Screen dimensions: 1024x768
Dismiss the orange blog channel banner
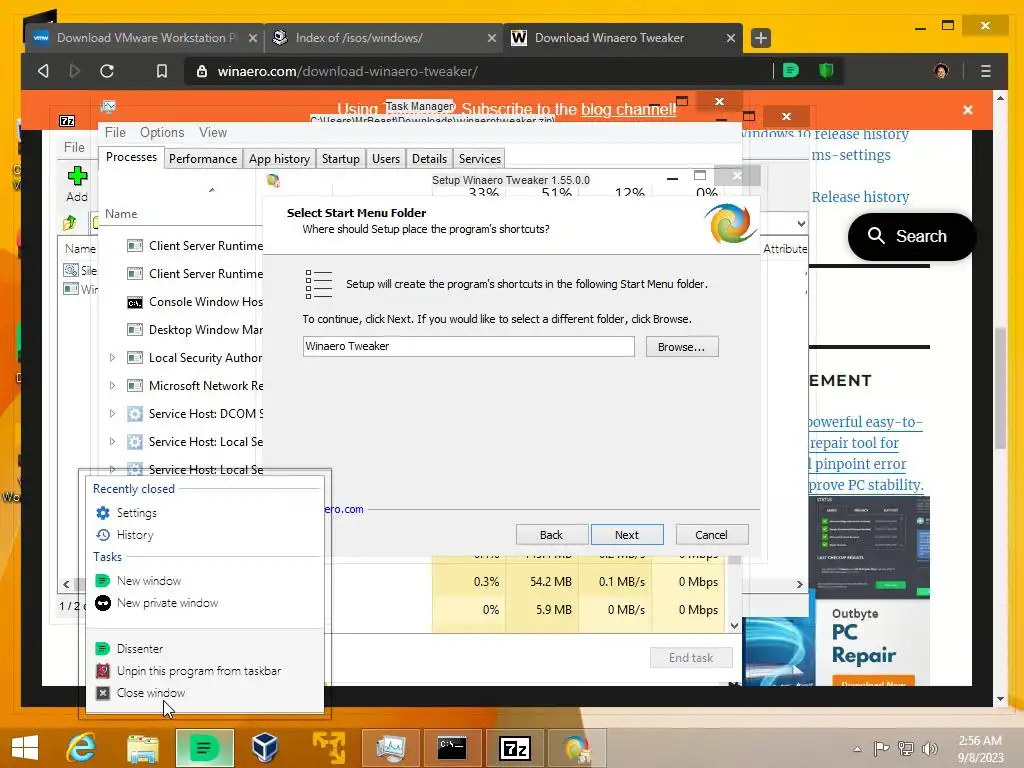[968, 110]
